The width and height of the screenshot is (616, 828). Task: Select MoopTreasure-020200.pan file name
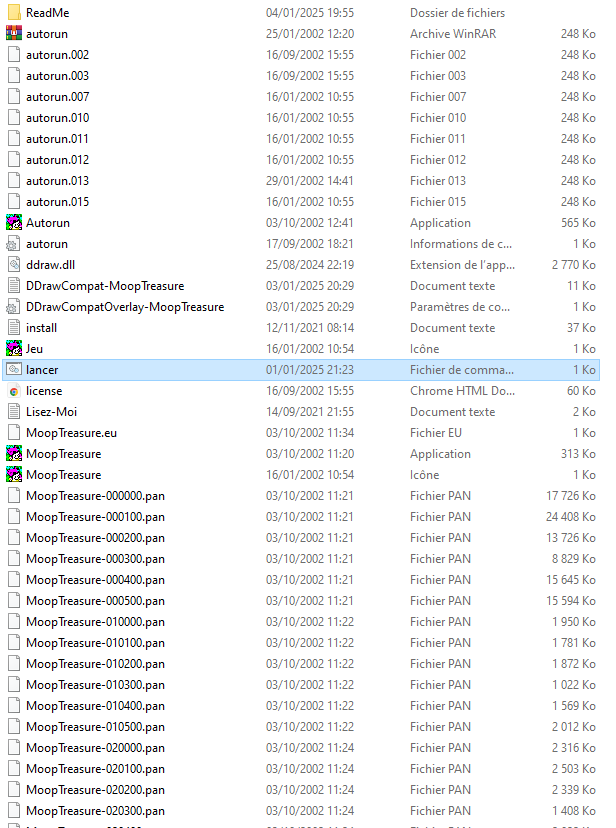(96, 790)
